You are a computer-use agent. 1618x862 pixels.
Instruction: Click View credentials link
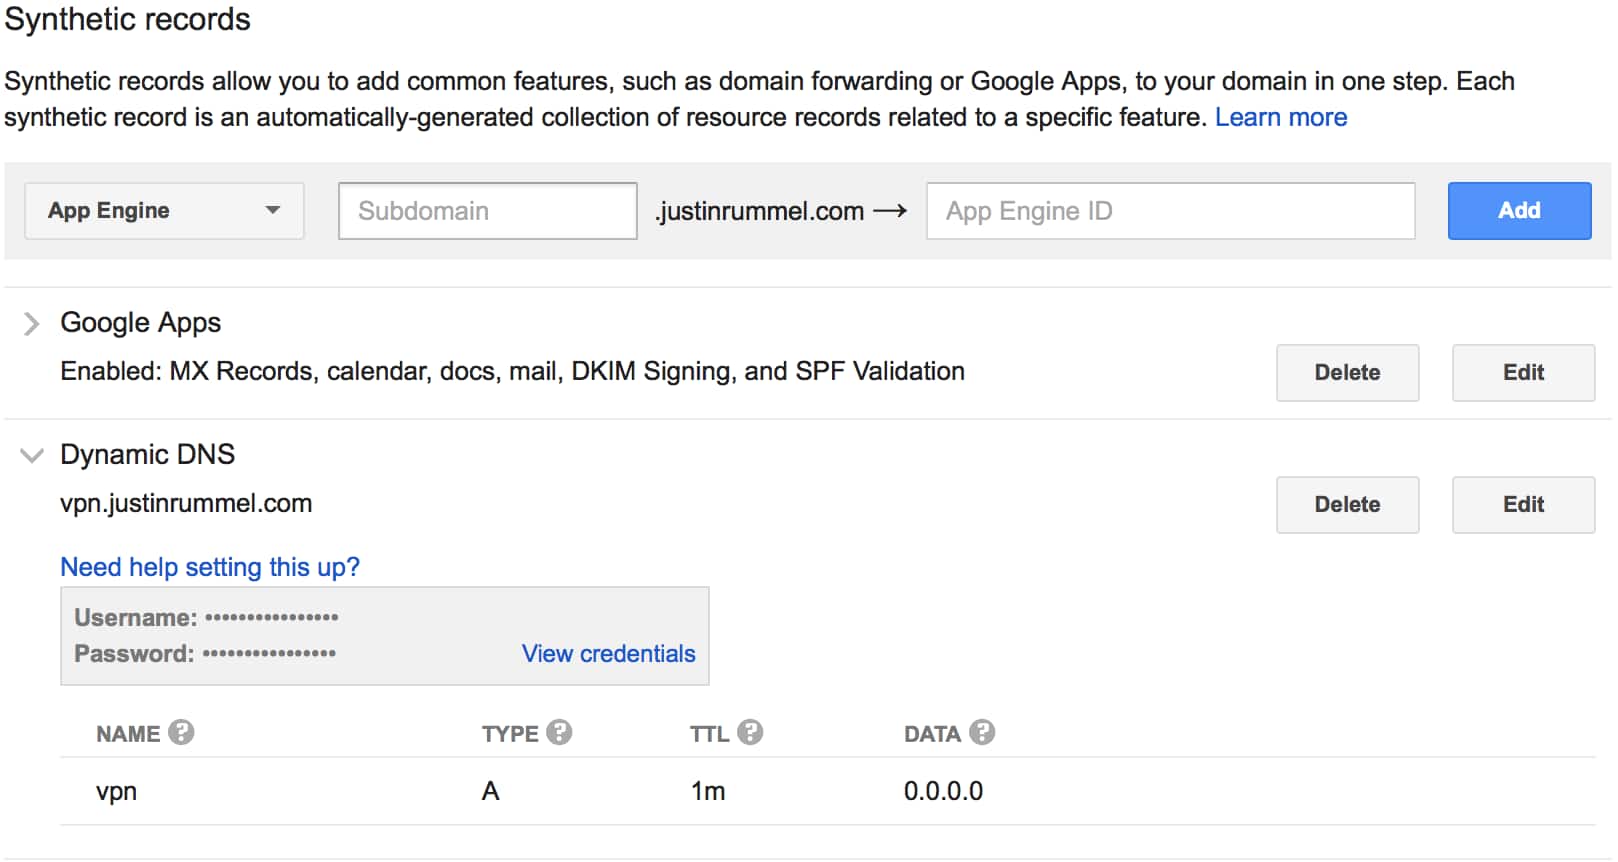click(x=608, y=654)
